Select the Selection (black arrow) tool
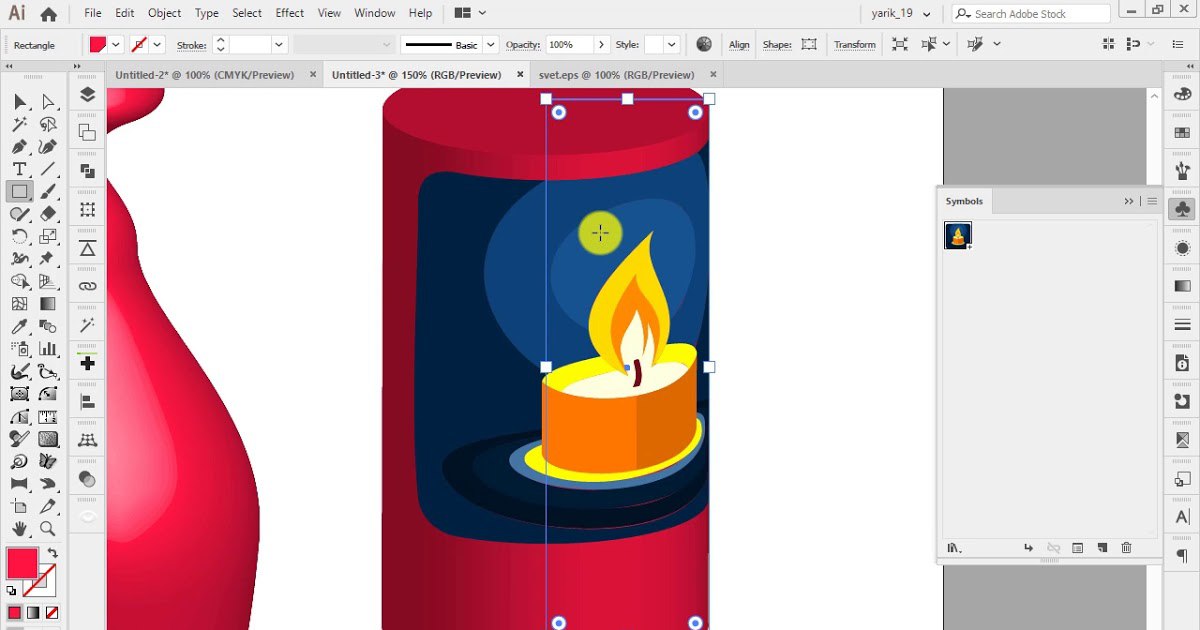 click(20, 102)
